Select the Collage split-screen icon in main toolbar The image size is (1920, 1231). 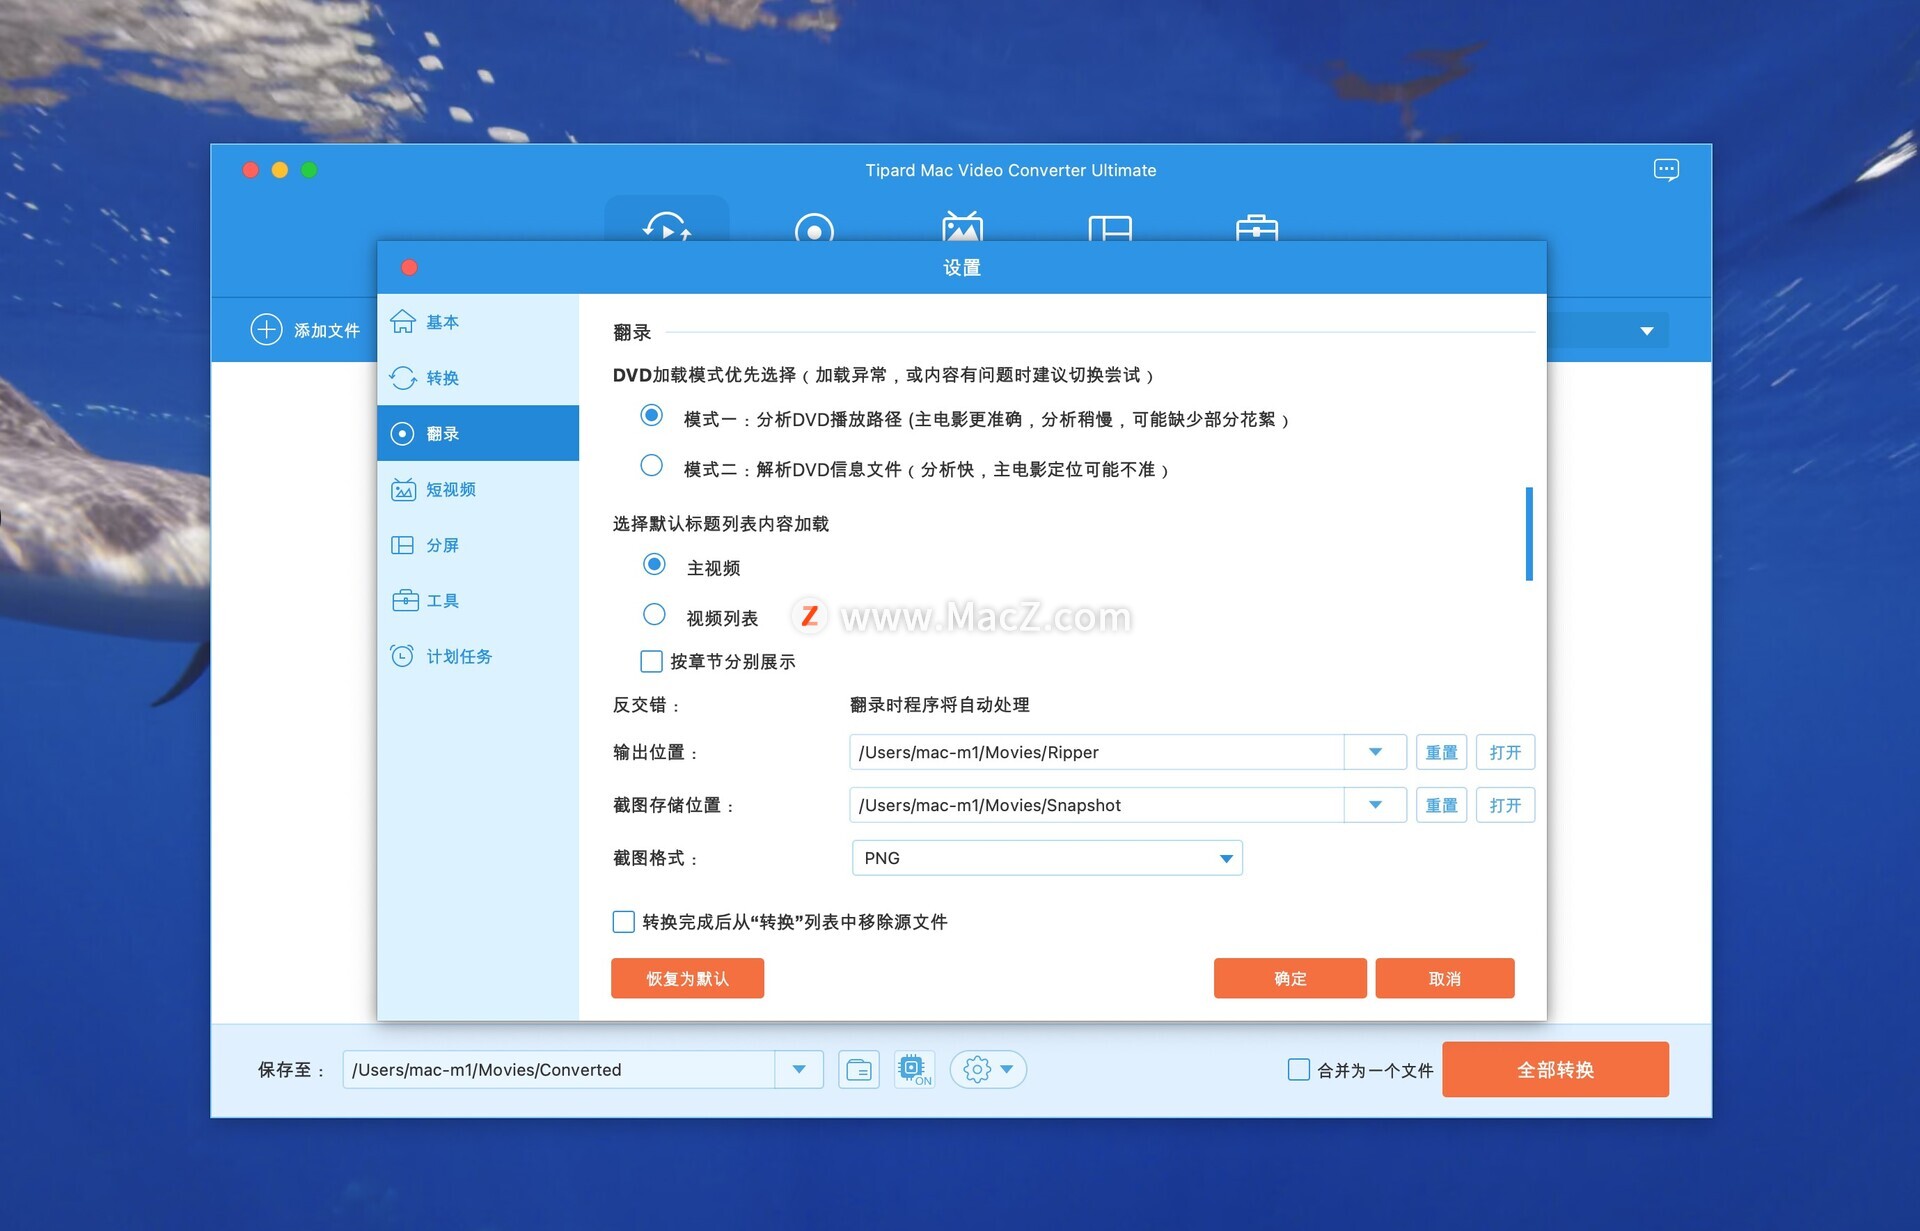pos(1110,228)
